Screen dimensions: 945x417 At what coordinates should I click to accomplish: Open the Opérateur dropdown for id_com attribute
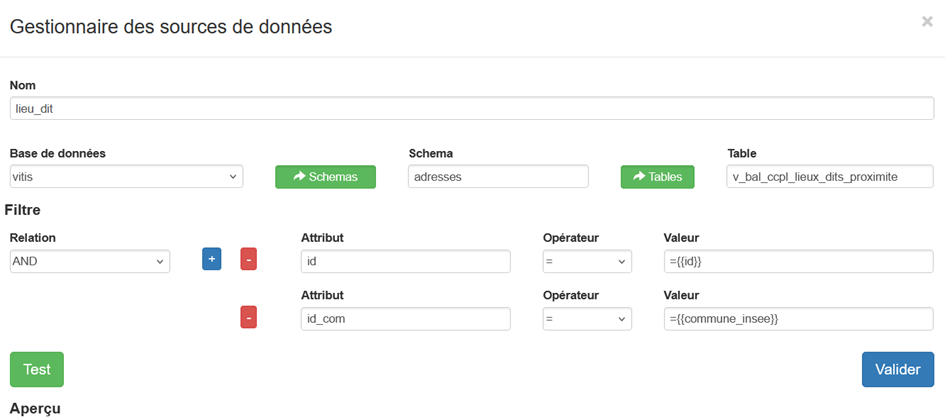pyautogui.click(x=587, y=318)
